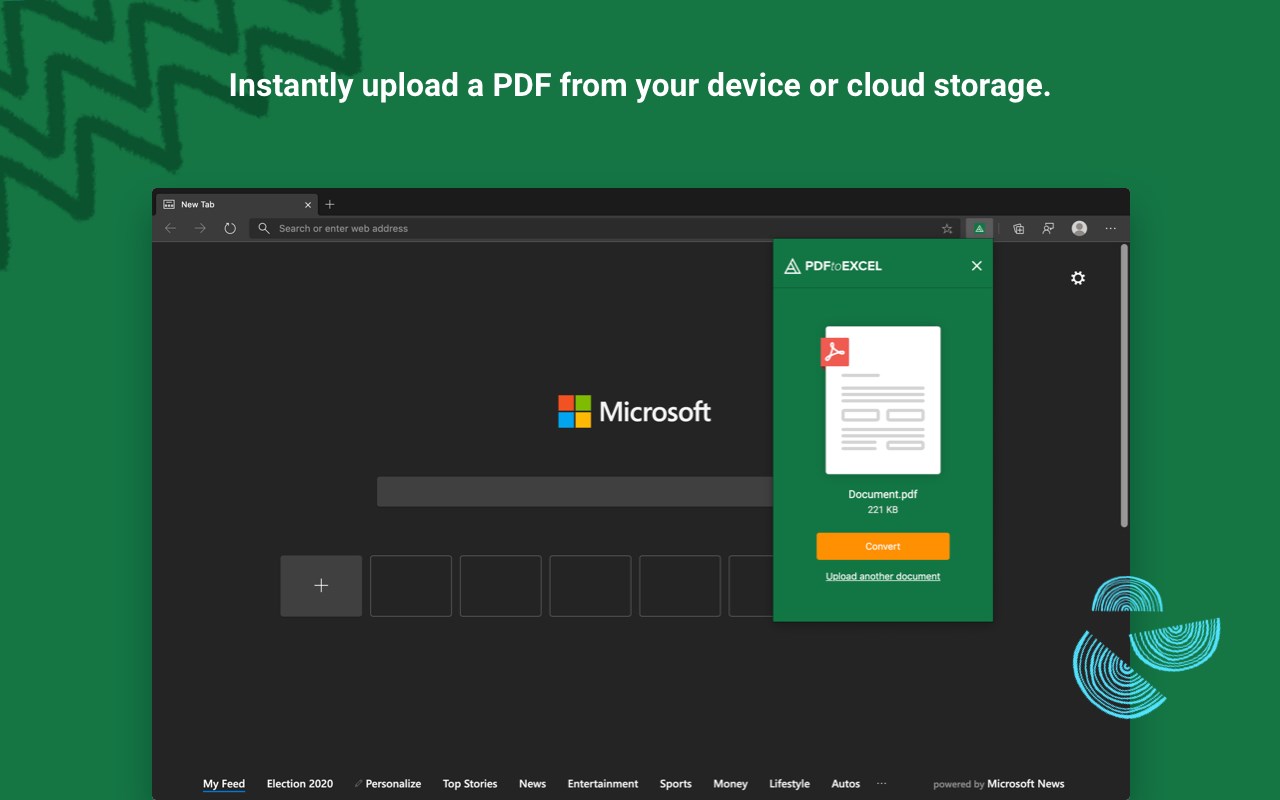The width and height of the screenshot is (1280, 800).
Task: Refresh the current page
Action: click(x=230, y=229)
